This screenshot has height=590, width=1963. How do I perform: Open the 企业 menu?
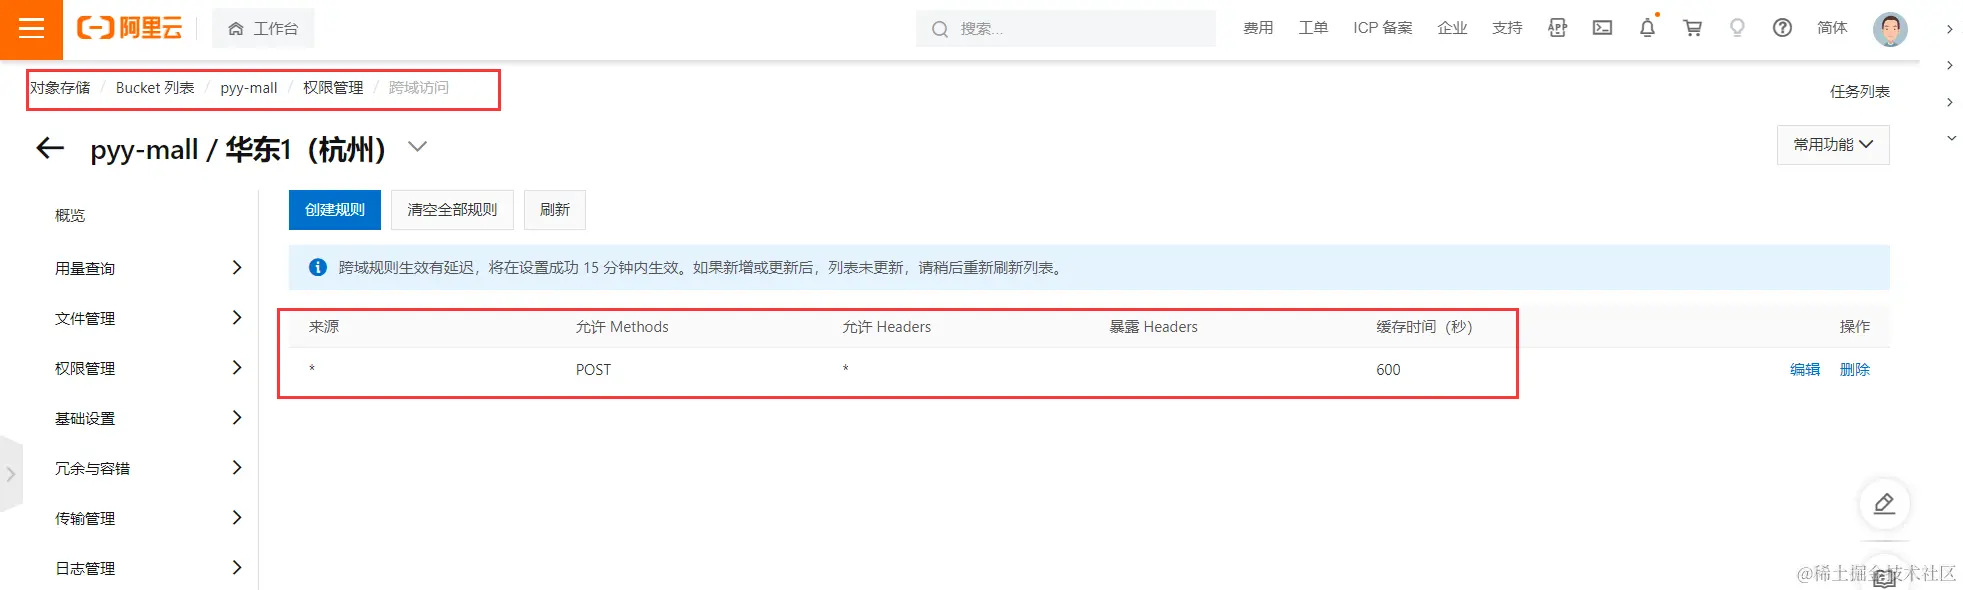(1452, 28)
